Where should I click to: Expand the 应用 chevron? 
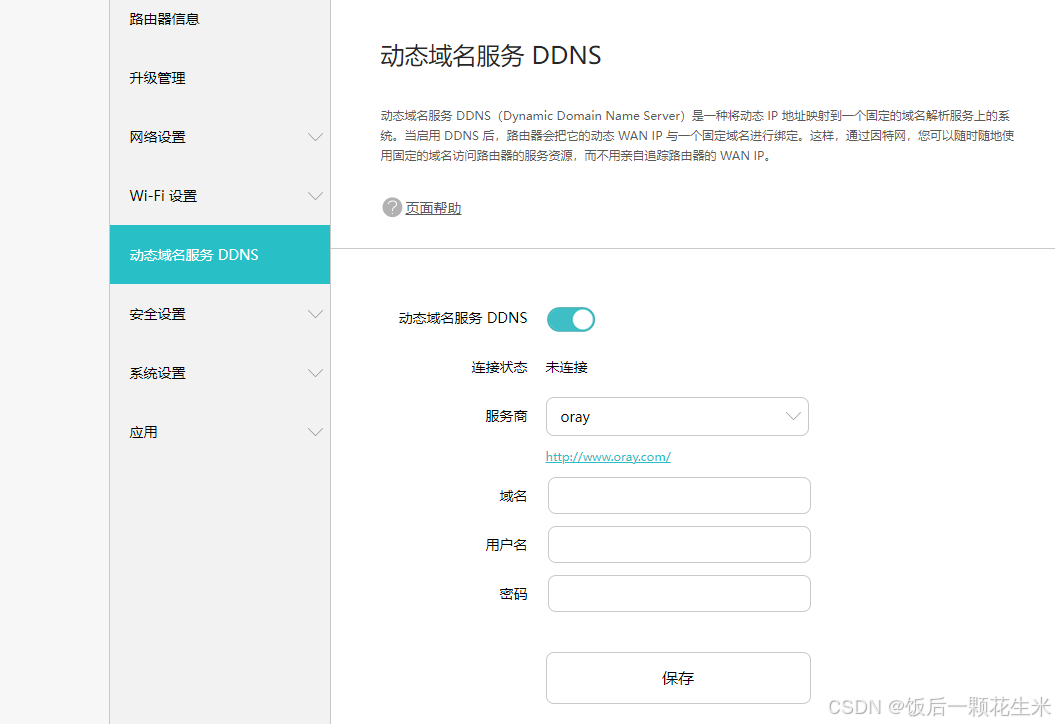tap(315, 432)
